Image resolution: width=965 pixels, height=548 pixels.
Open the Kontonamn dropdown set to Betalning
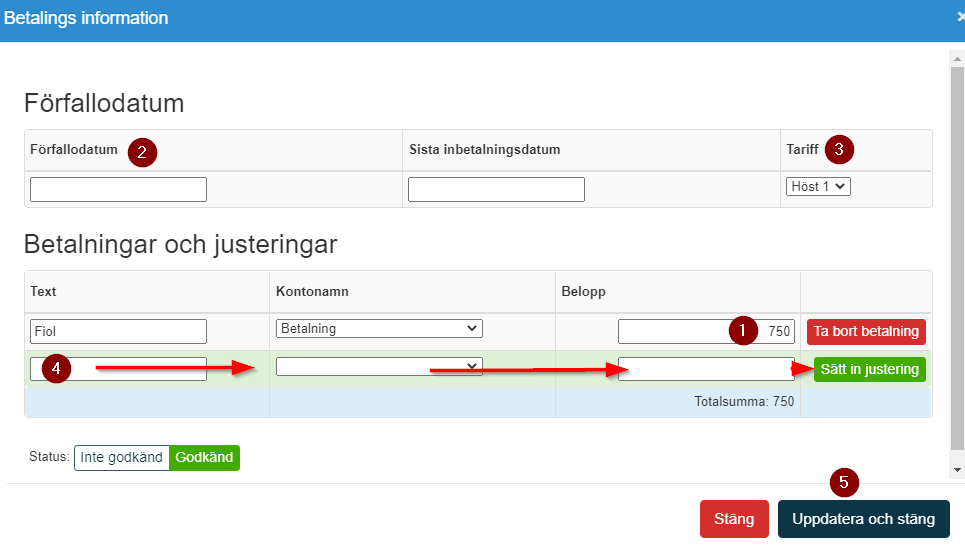379,328
